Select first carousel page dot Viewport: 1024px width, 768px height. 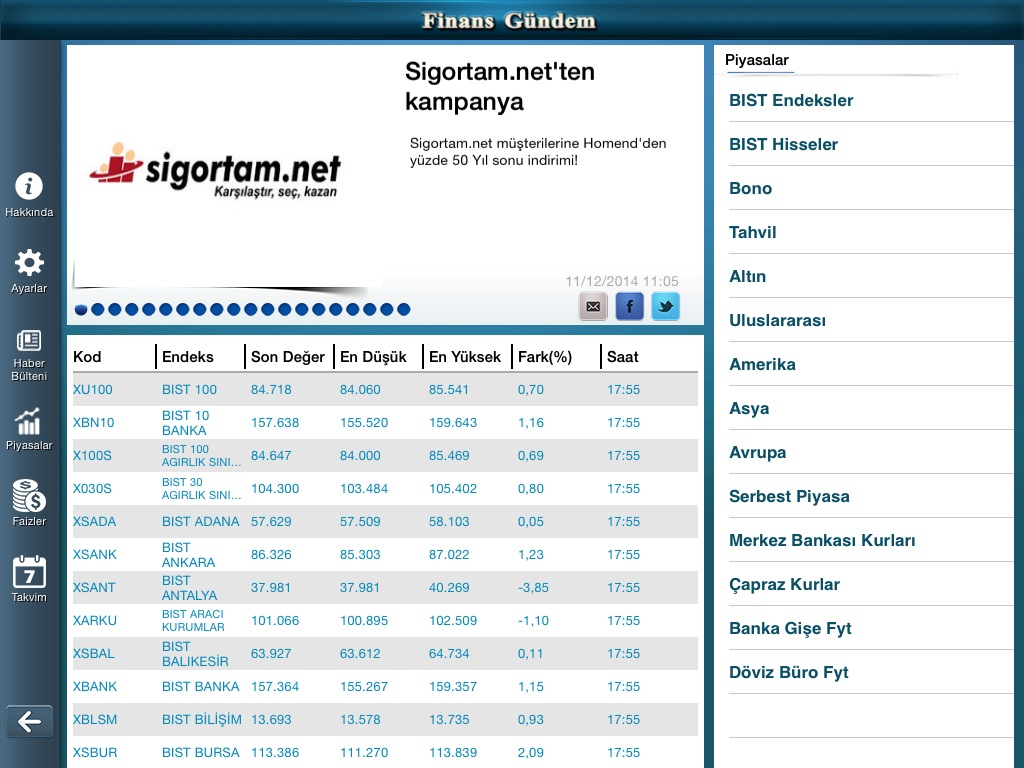coord(81,310)
